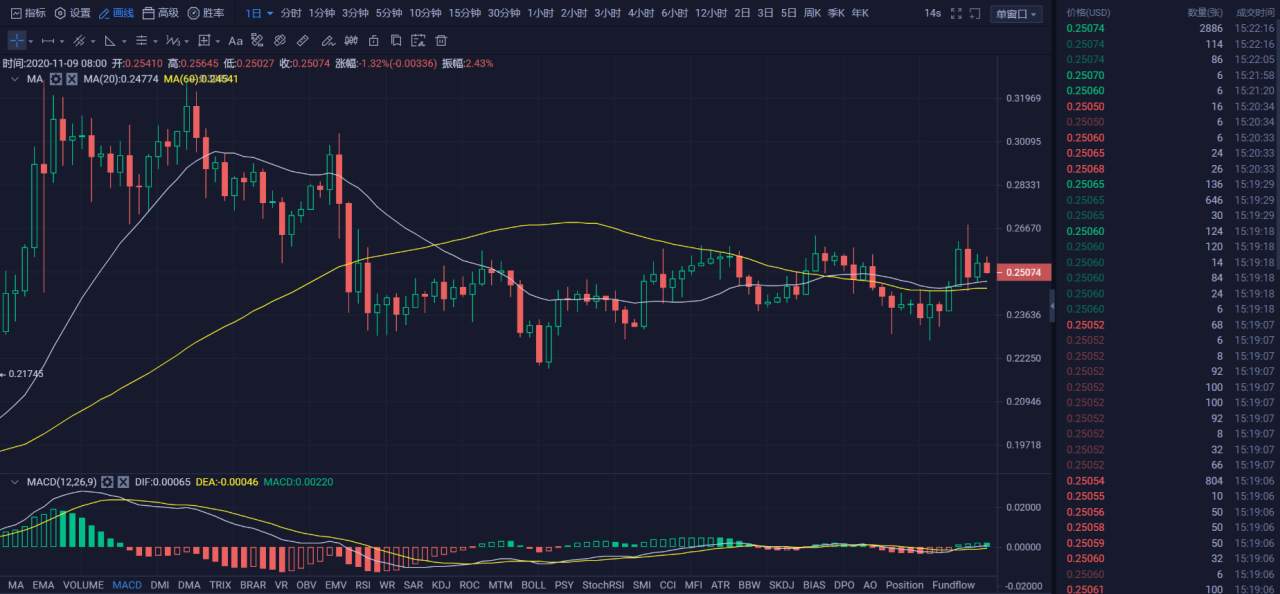Click the lock drawings padlock icon
1280x594 pixels.
373,41
